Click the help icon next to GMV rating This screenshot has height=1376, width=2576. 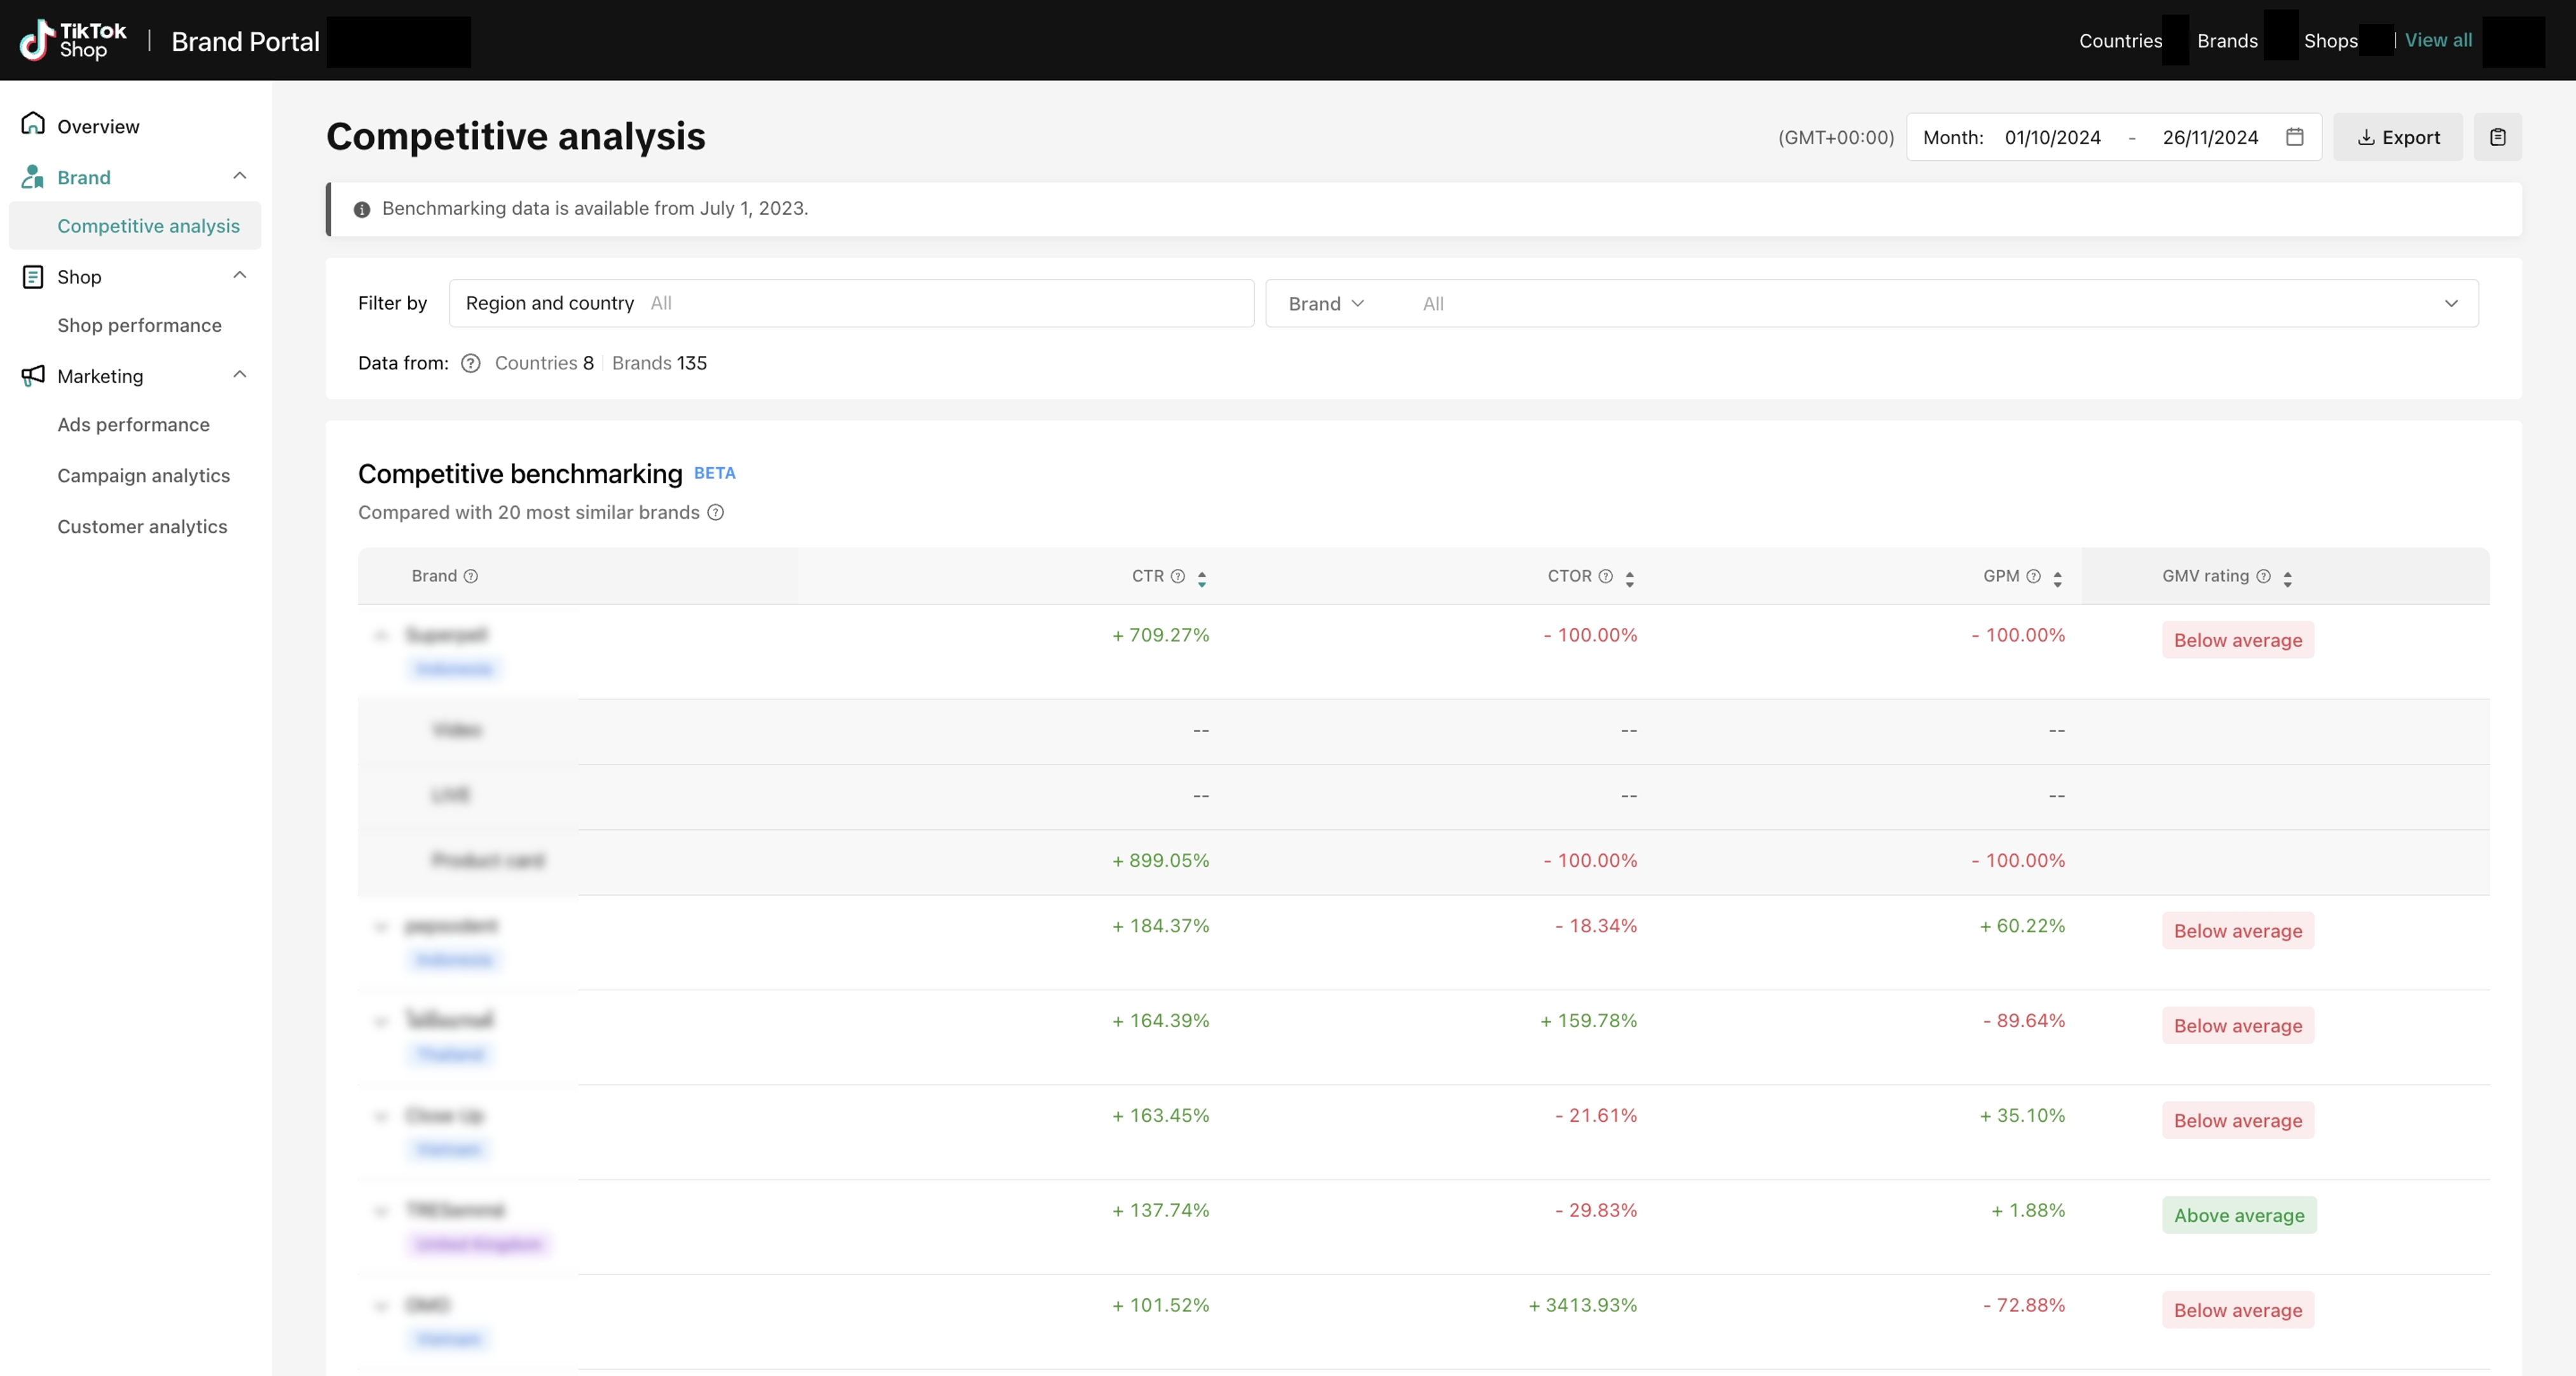(2263, 576)
